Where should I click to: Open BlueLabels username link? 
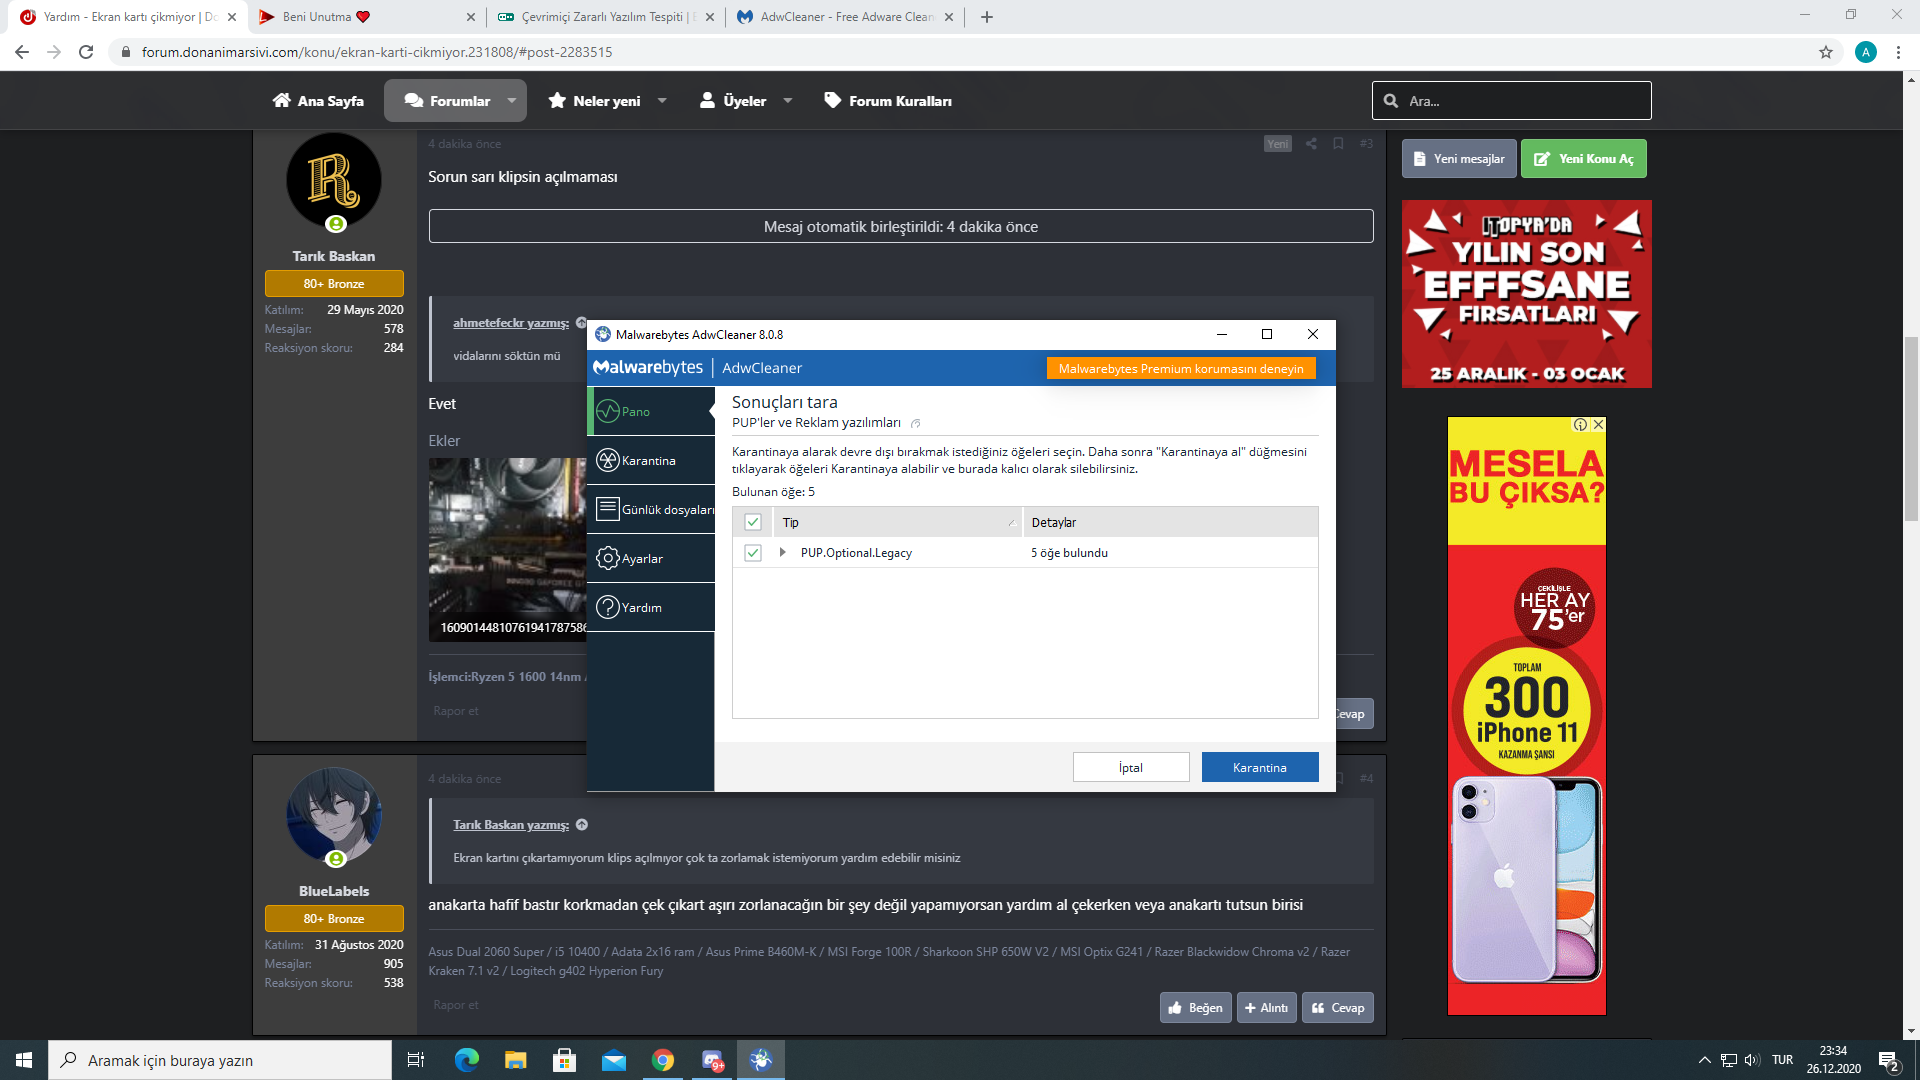pyautogui.click(x=334, y=891)
